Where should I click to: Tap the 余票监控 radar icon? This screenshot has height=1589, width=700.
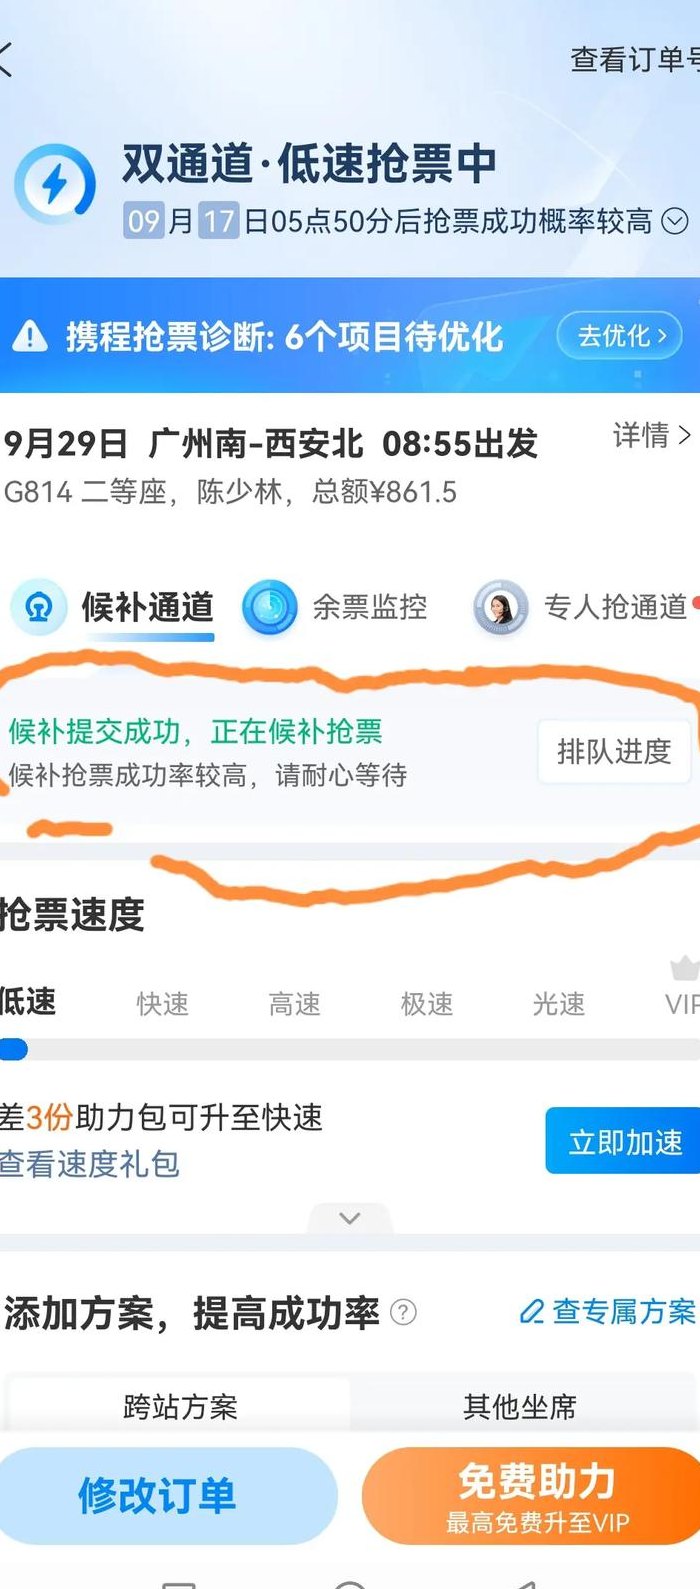point(270,607)
